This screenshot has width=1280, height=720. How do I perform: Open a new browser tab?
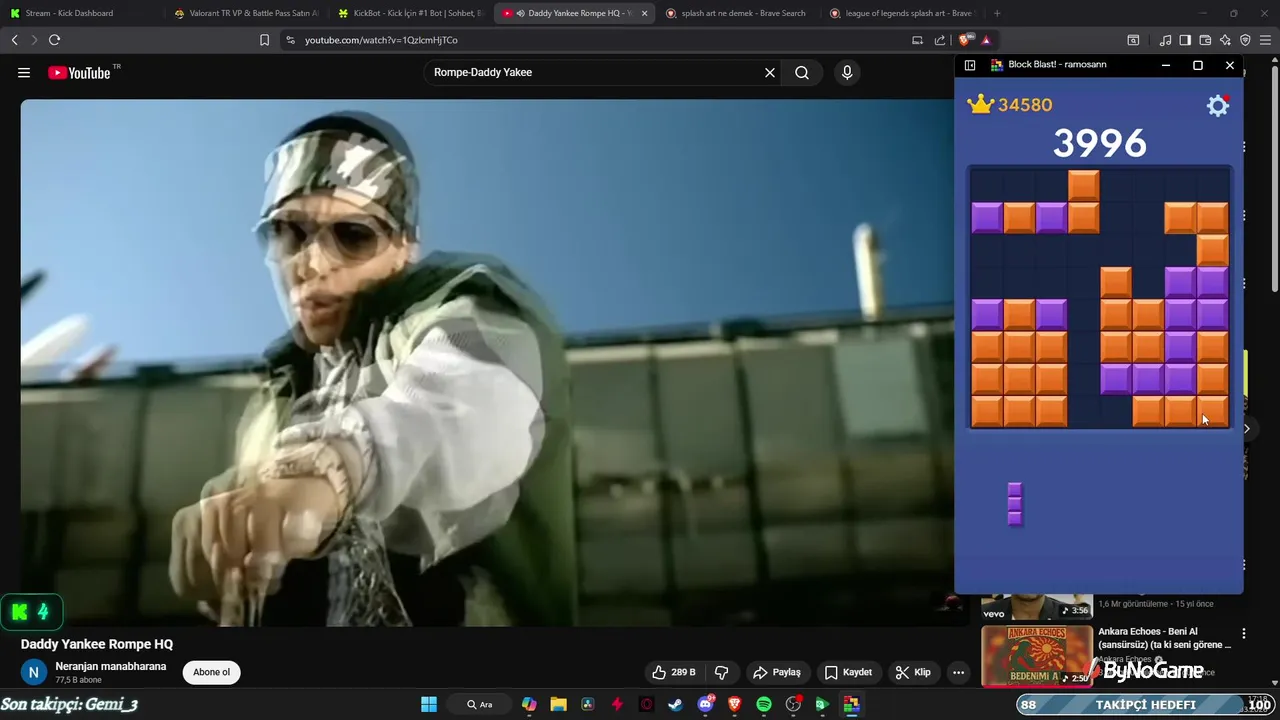point(997,13)
